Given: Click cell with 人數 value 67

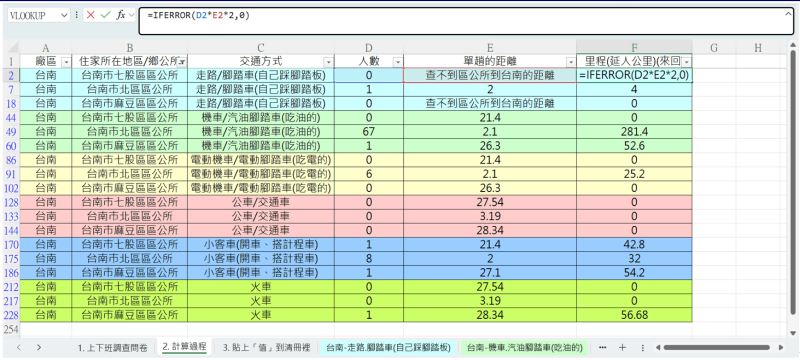Looking at the screenshot, I should [369, 132].
